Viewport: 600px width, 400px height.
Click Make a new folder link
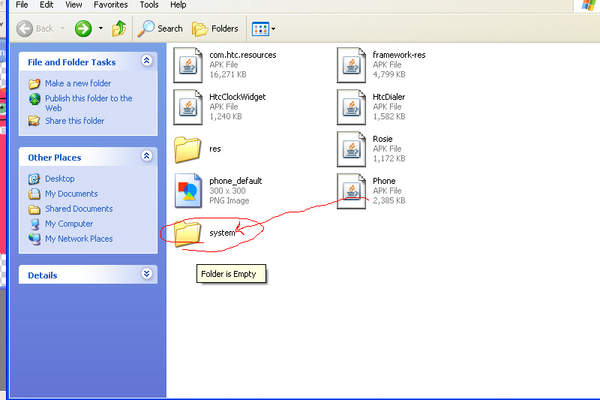pos(78,83)
